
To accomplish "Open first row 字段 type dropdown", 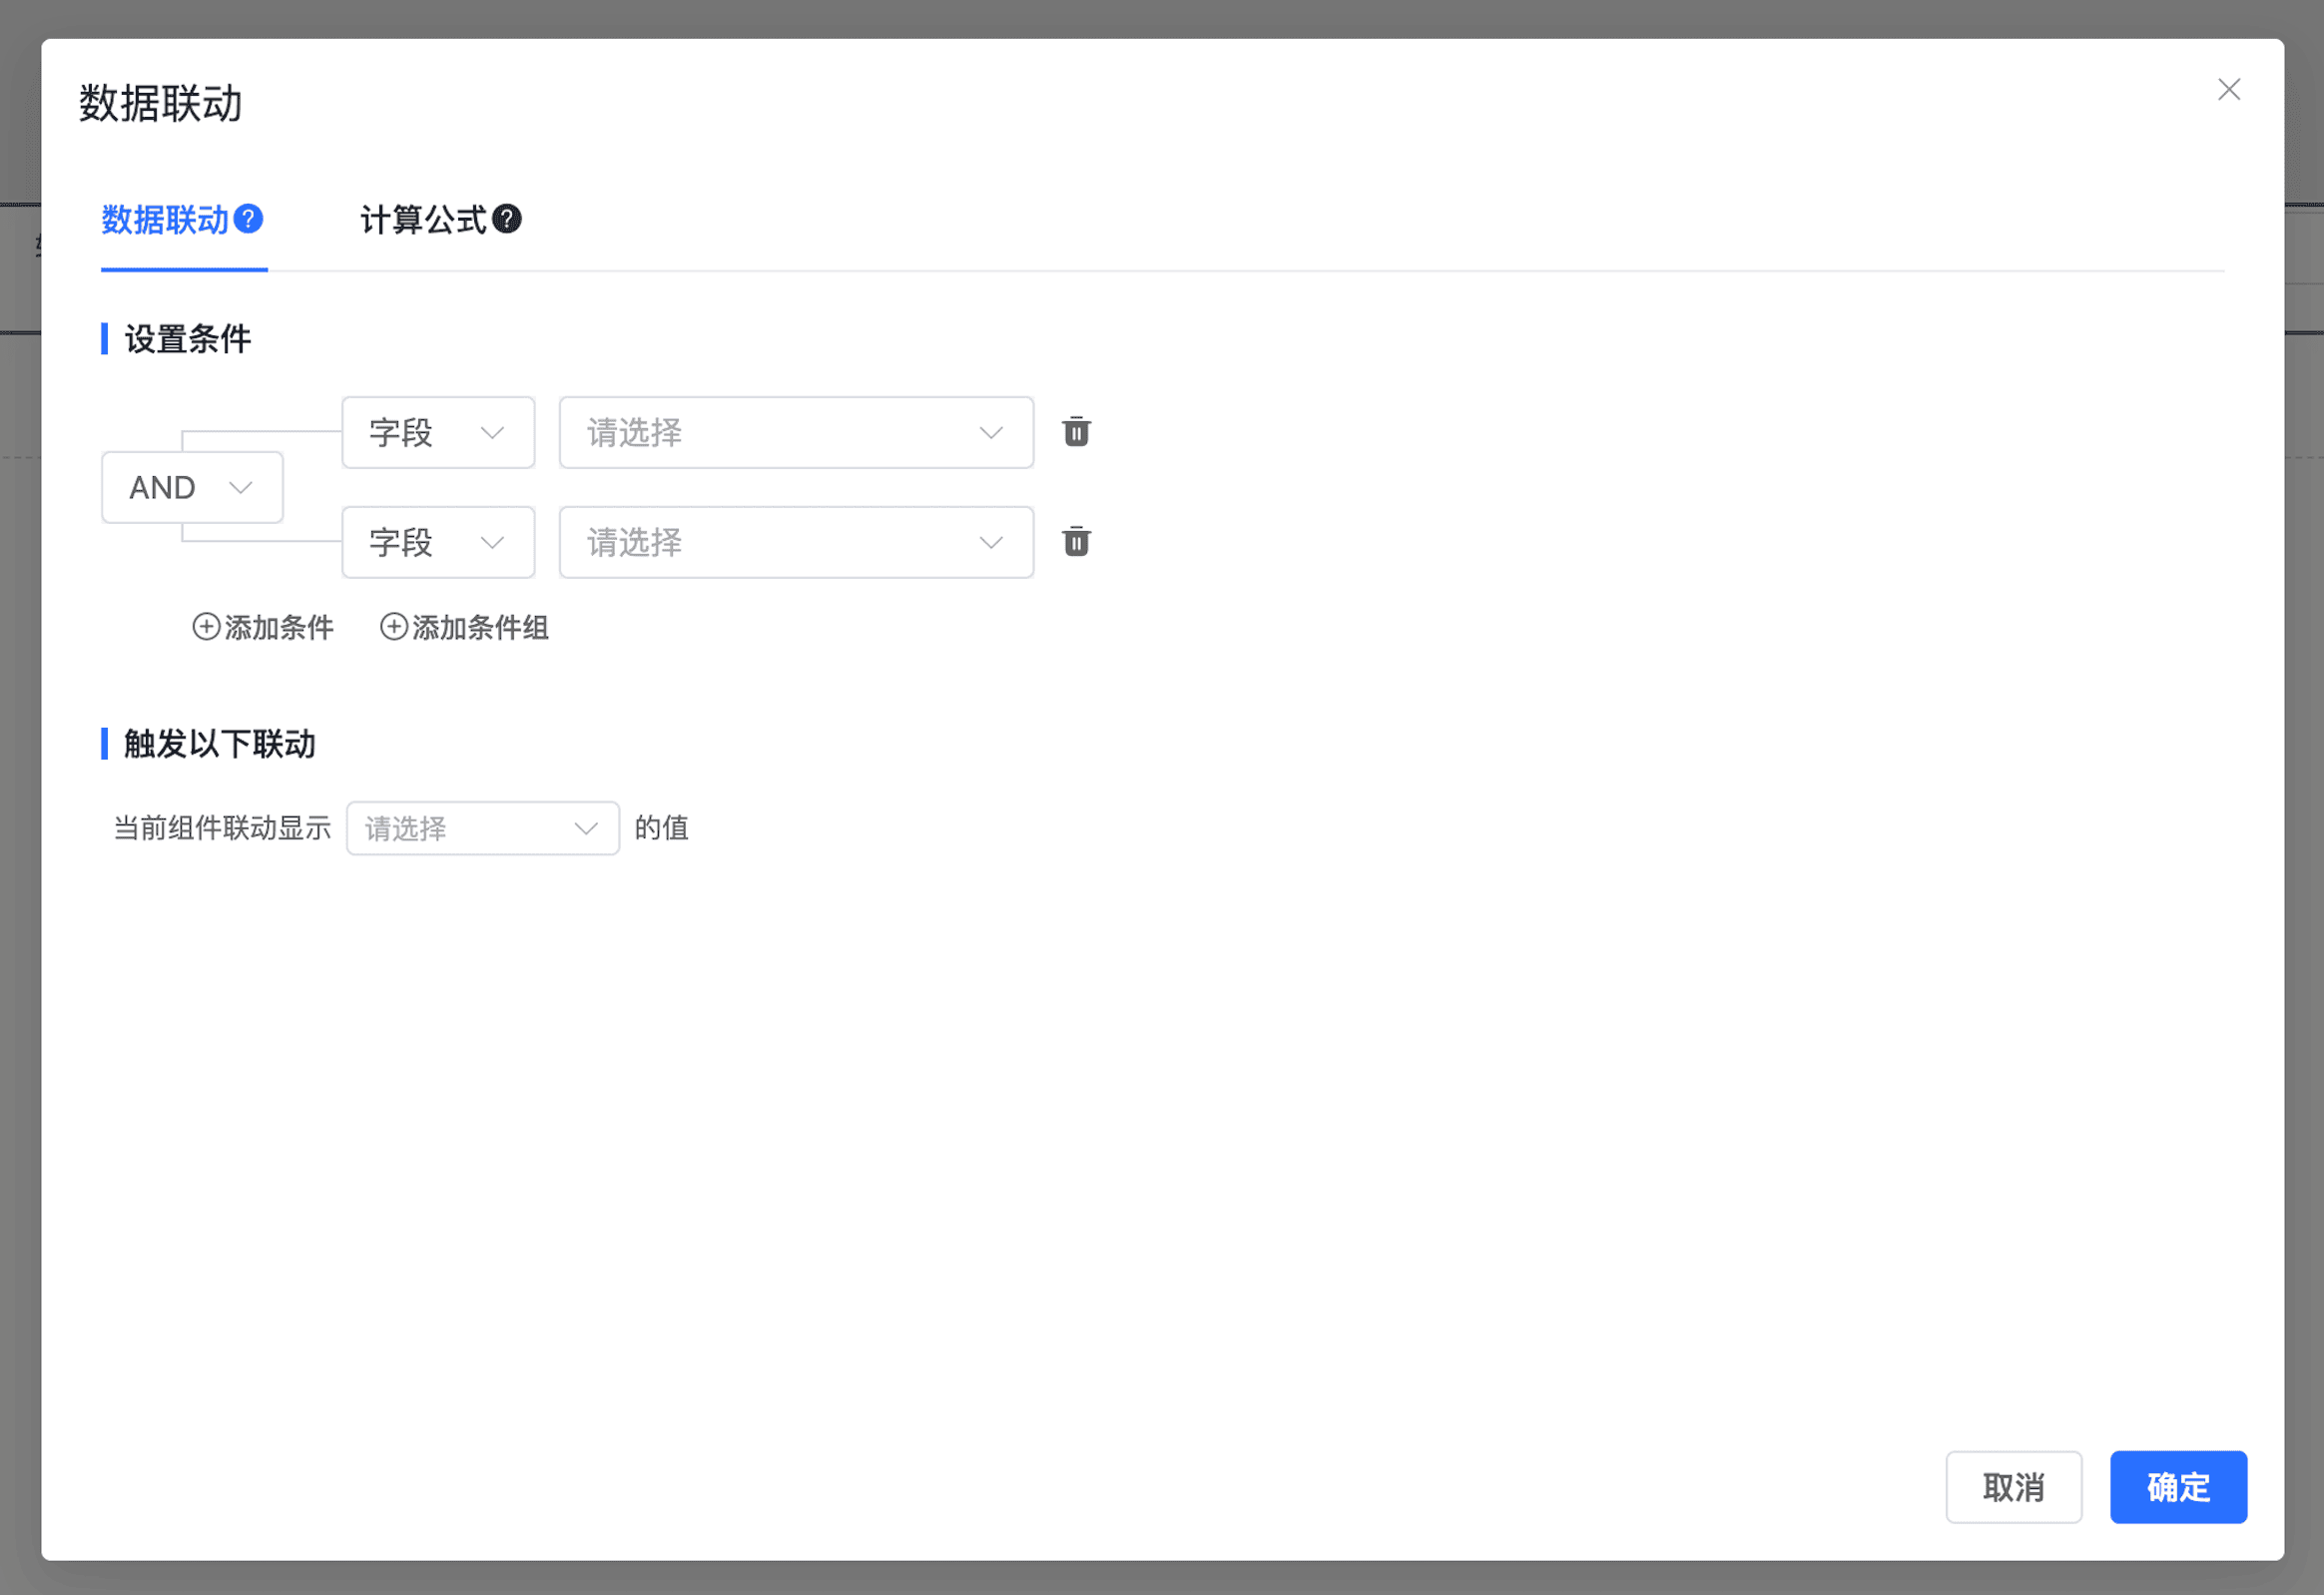I will pyautogui.click(x=438, y=432).
